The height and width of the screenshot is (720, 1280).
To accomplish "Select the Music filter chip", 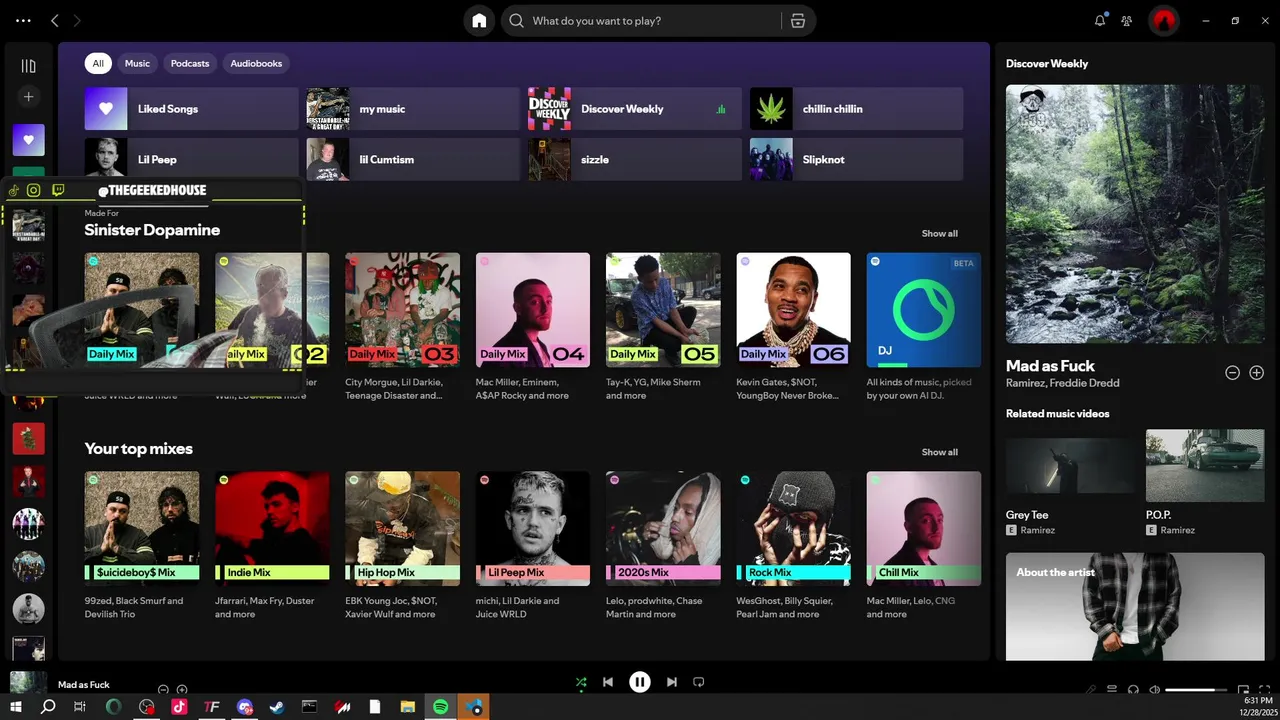I will (137, 63).
